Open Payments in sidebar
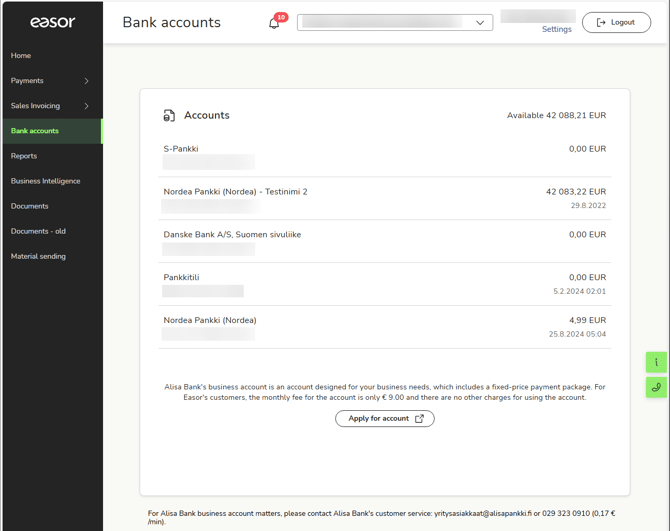 (53, 81)
